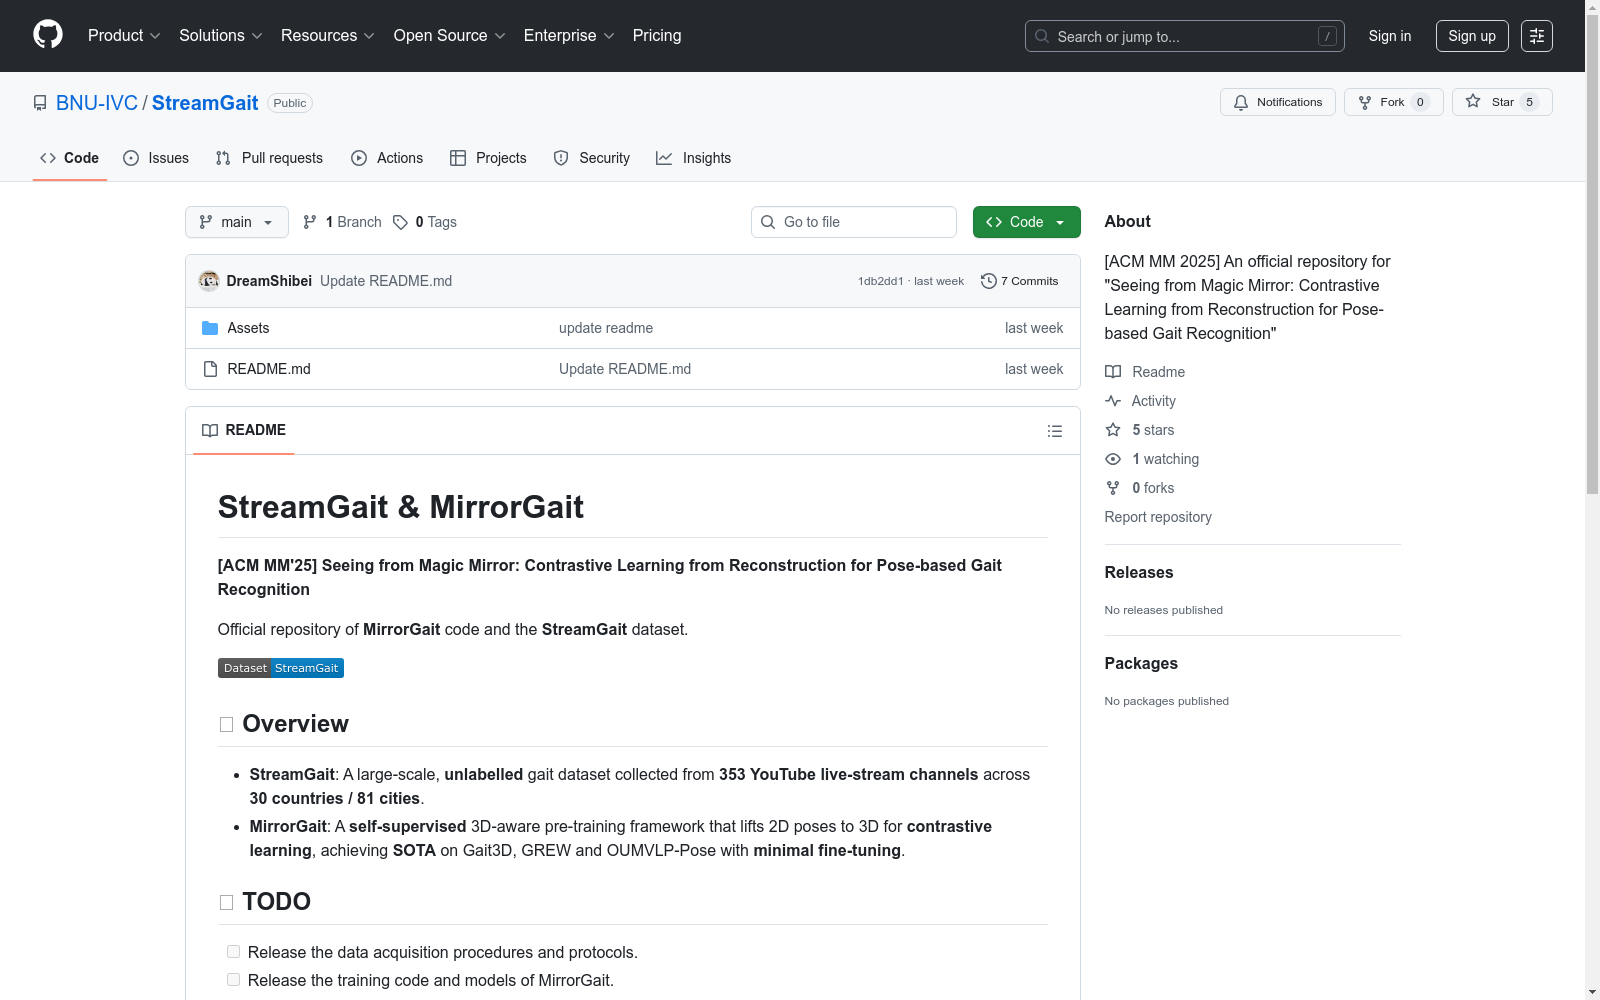
Task: Click the Notifications bell button
Action: (1277, 102)
